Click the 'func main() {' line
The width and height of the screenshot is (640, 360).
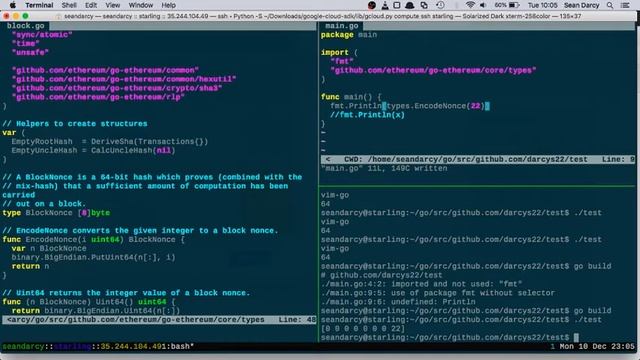pos(351,97)
